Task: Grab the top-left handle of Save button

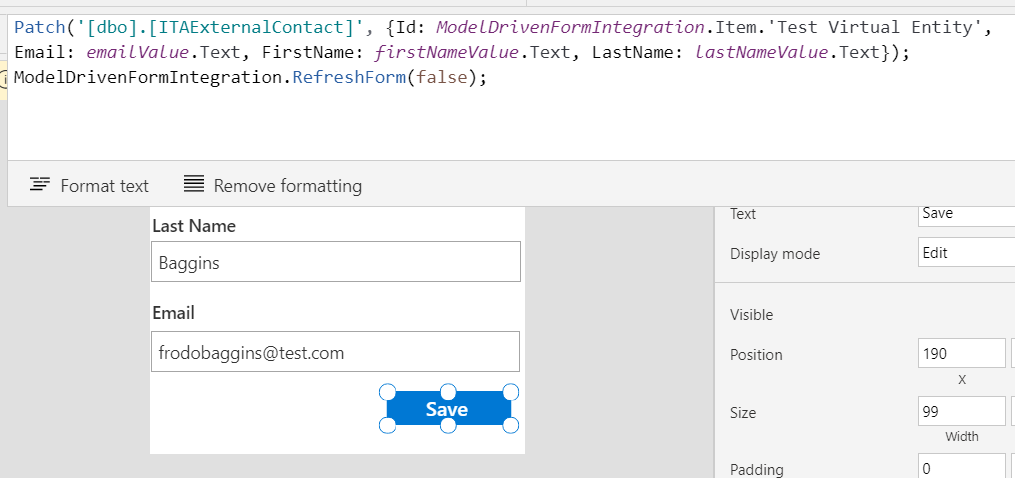Action: (387, 392)
